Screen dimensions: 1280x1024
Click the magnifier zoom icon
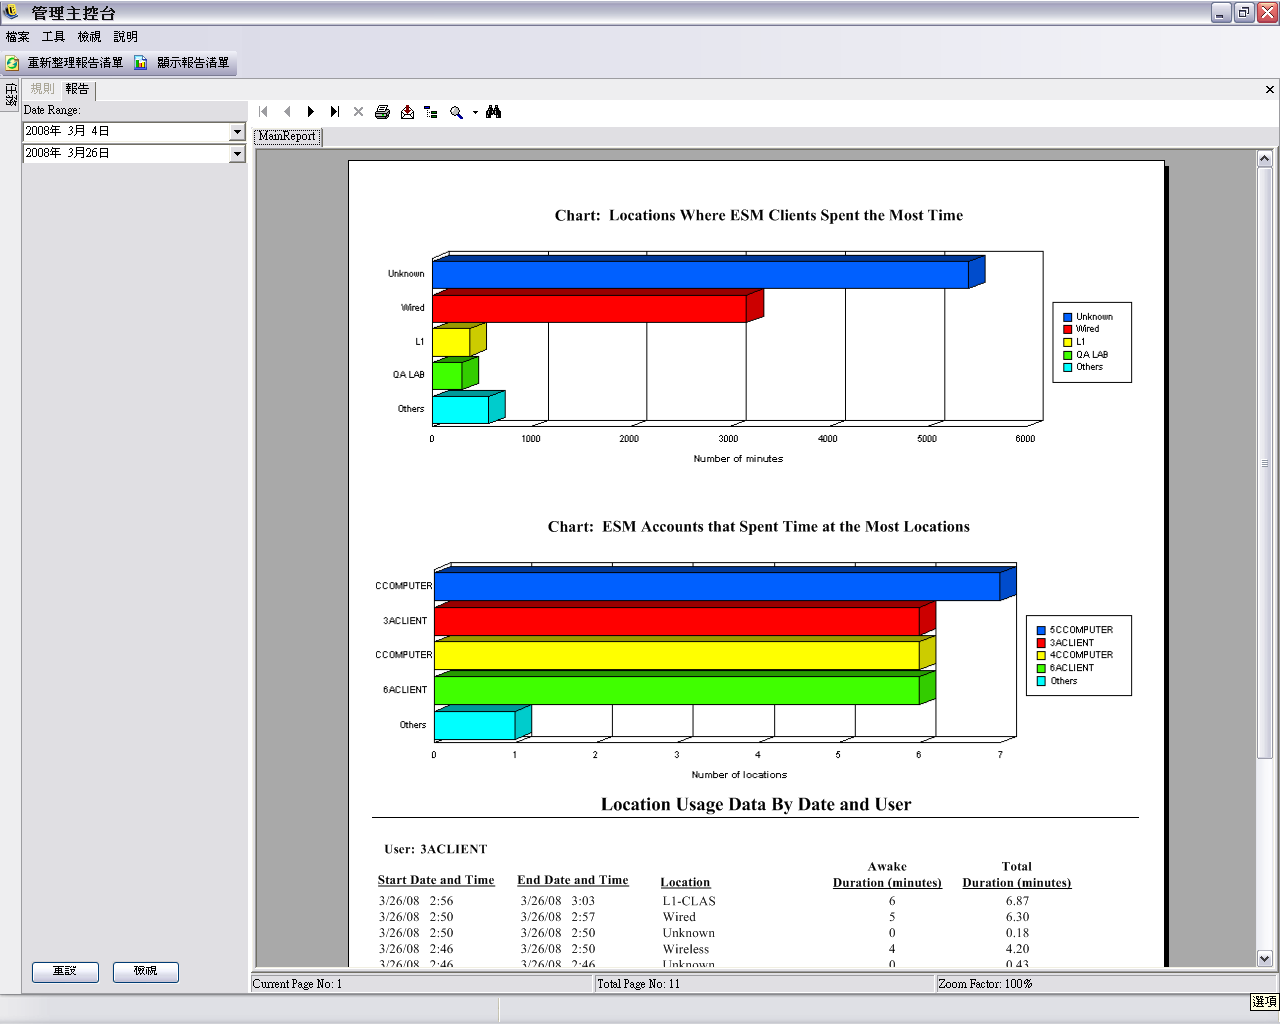[x=456, y=112]
